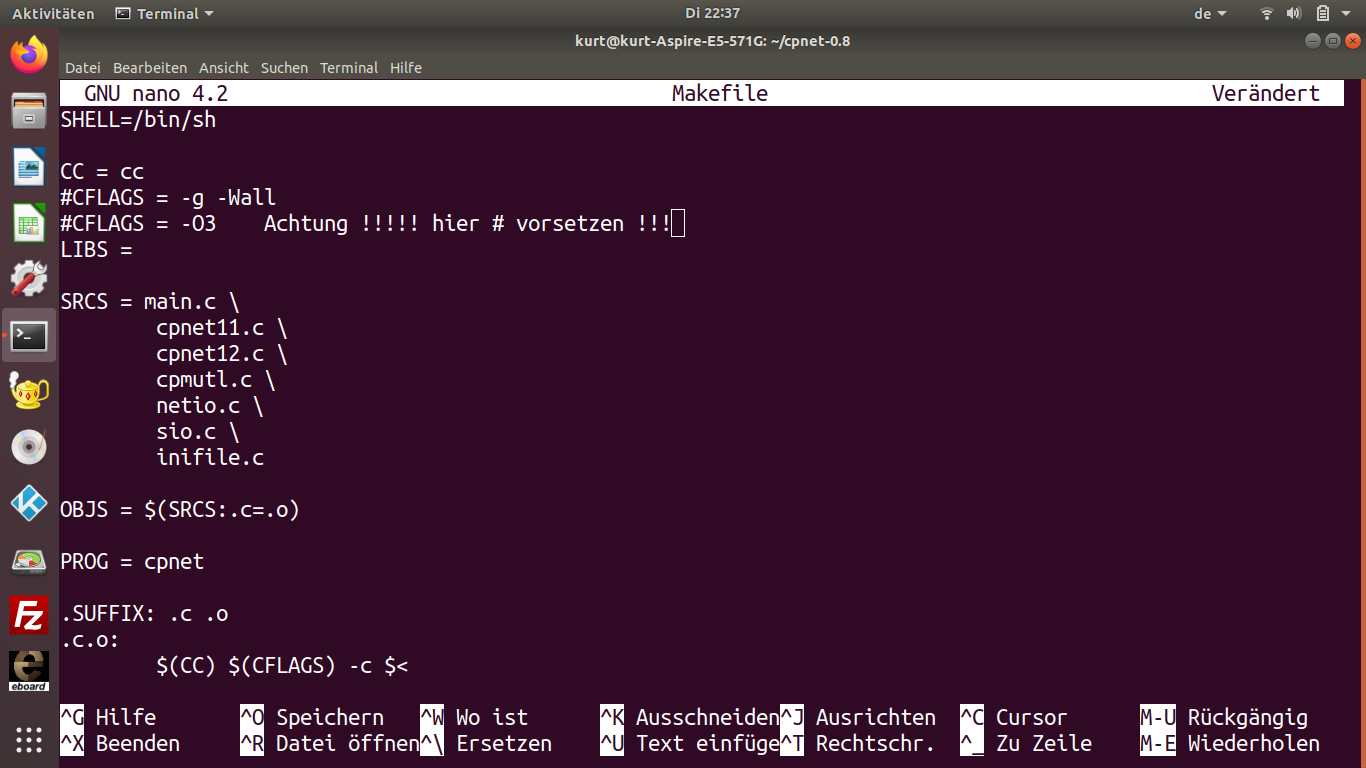Open the Hilfe menu in the terminal
The width and height of the screenshot is (1366, 768).
(x=406, y=68)
